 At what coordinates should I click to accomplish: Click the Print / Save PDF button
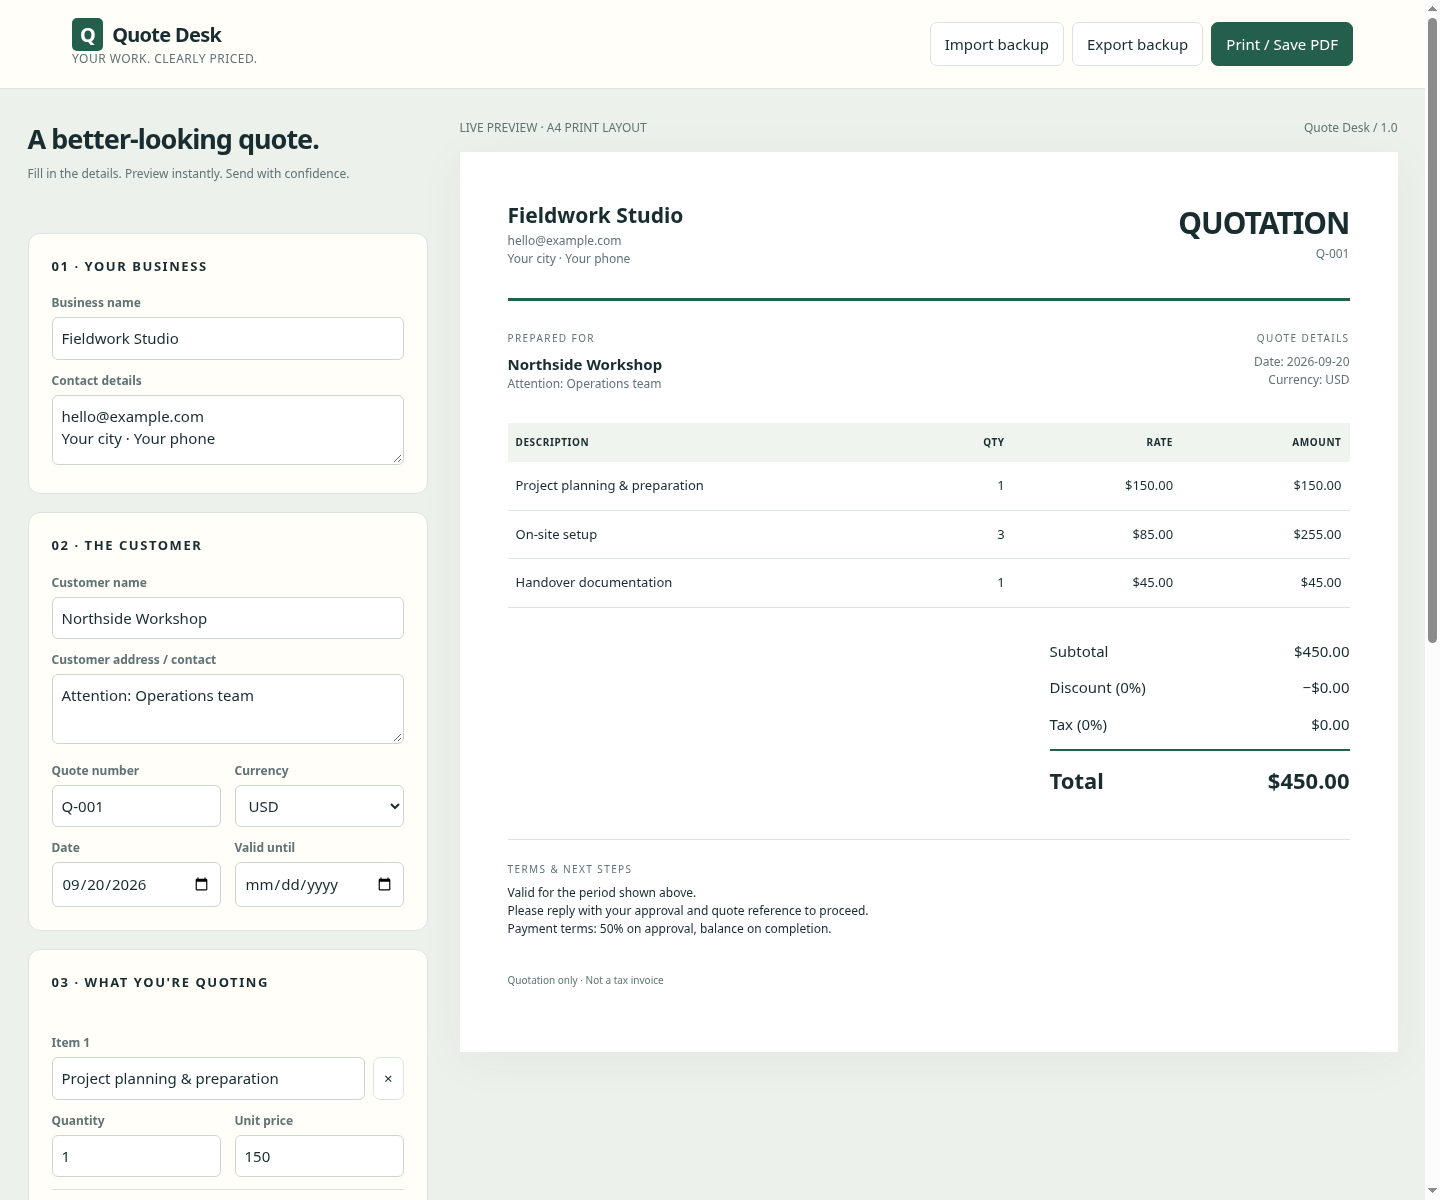(1282, 44)
